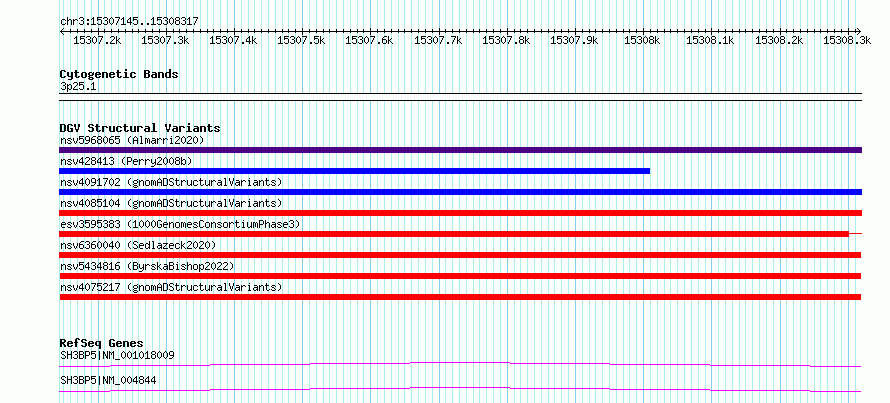Image resolution: width=890 pixels, height=403 pixels.
Task: Click the DGV Structural Variants track title
Action: click(140, 128)
